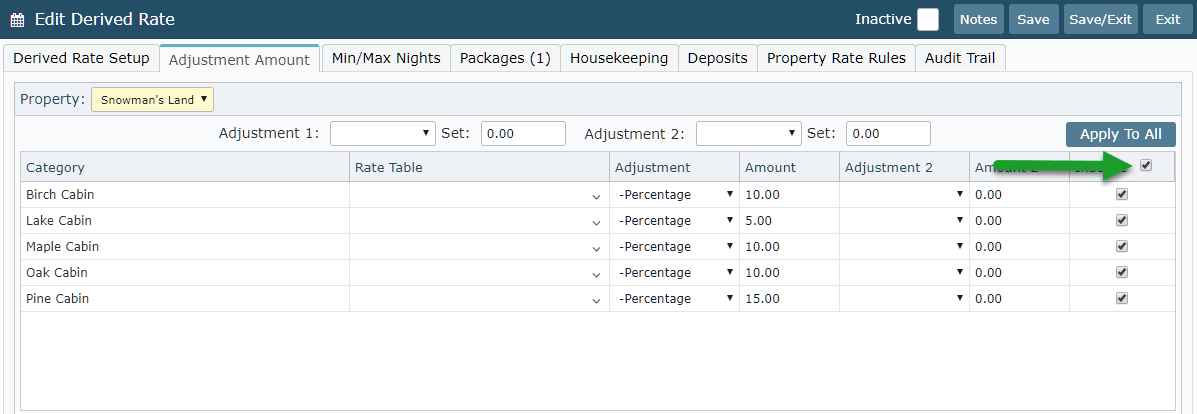Edit the Oak Cabin Amount value 10.00
The image size is (1197, 414).
pos(789,273)
